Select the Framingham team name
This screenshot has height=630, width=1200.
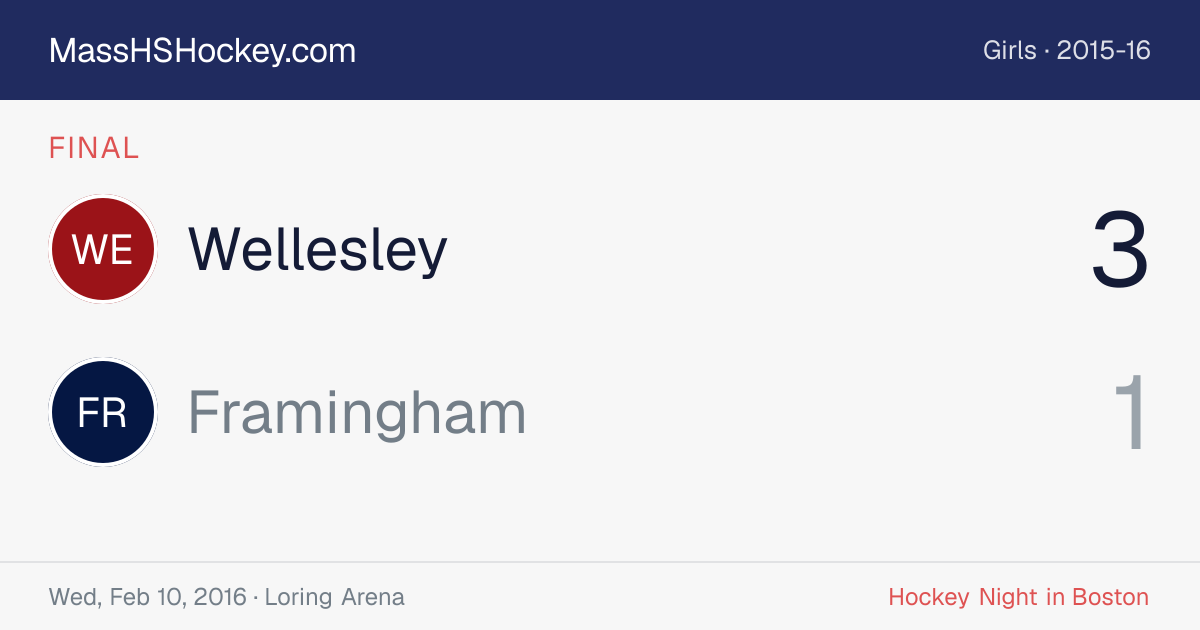357,412
